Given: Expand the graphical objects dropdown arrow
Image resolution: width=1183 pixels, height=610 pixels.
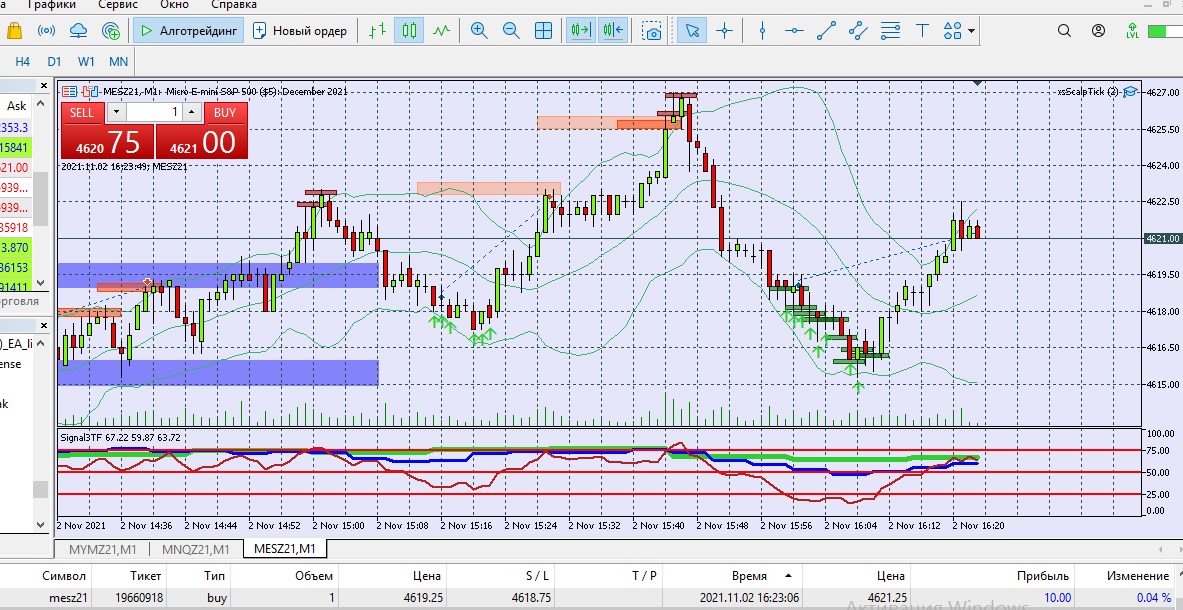Looking at the screenshot, I should [972, 31].
